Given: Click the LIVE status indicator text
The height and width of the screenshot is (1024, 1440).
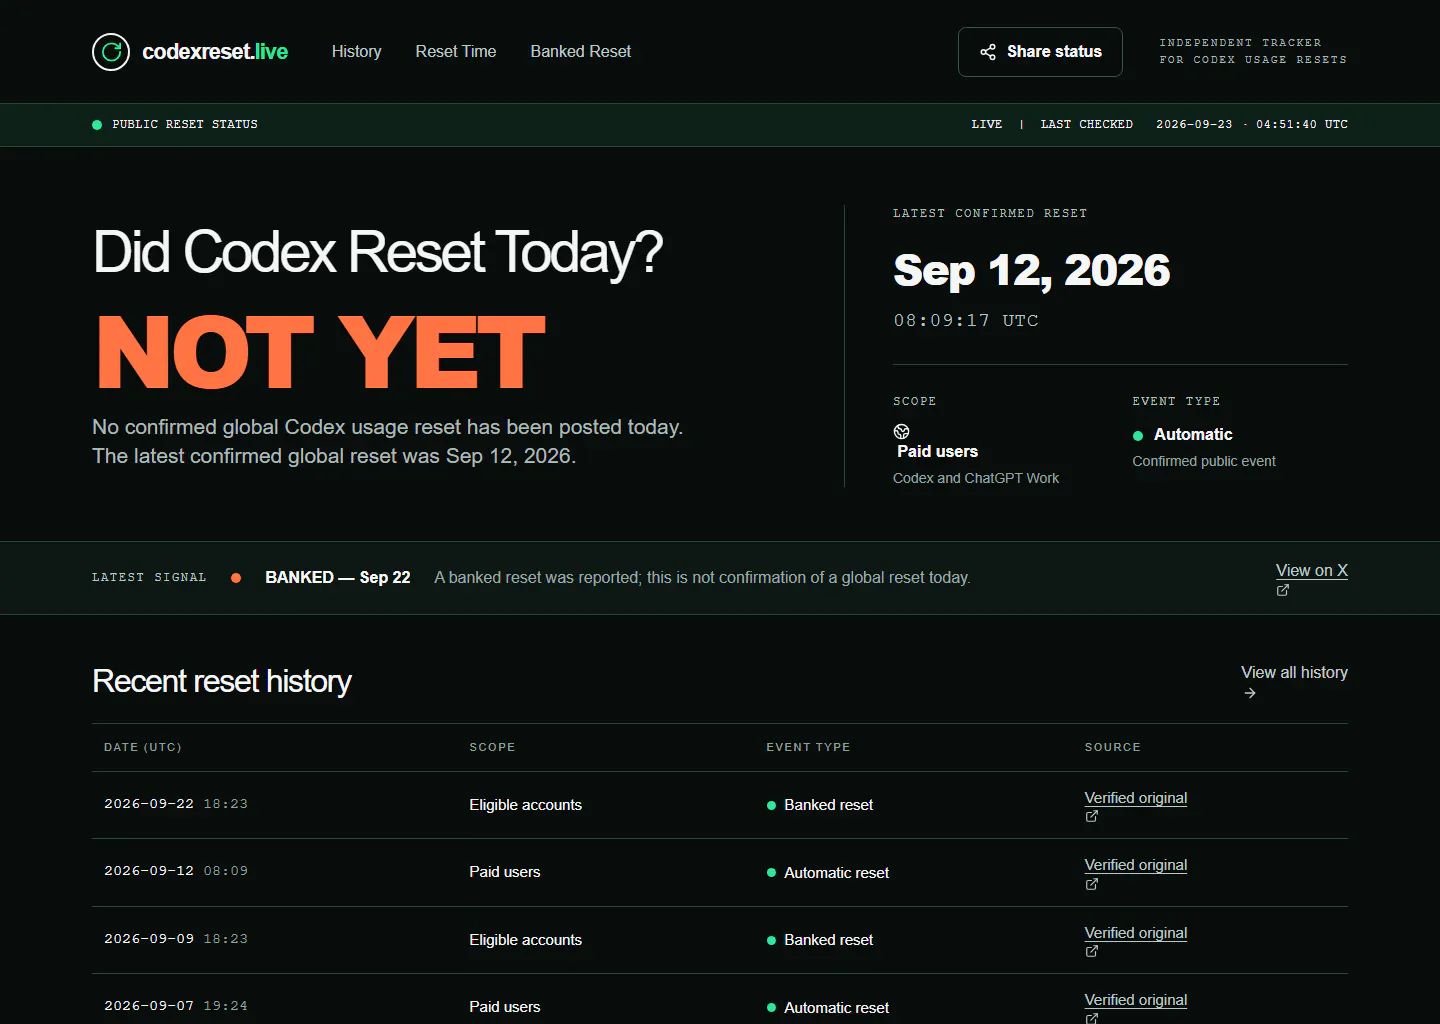Looking at the screenshot, I should 986,124.
